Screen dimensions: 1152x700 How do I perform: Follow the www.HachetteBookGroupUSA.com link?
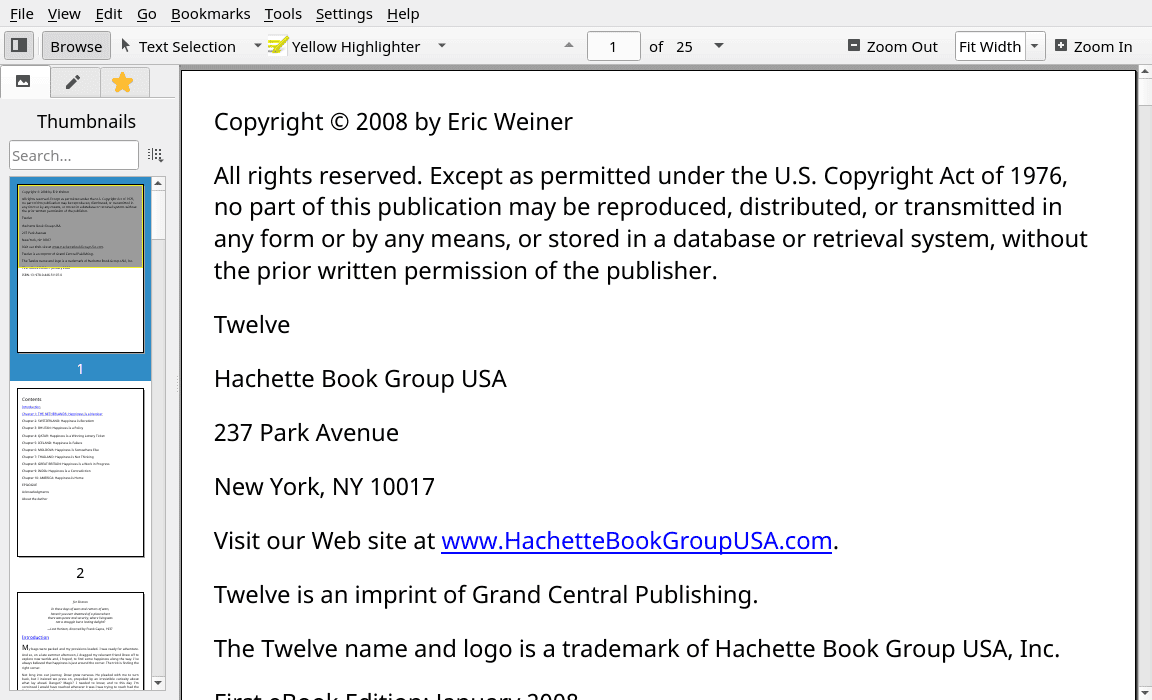(637, 541)
